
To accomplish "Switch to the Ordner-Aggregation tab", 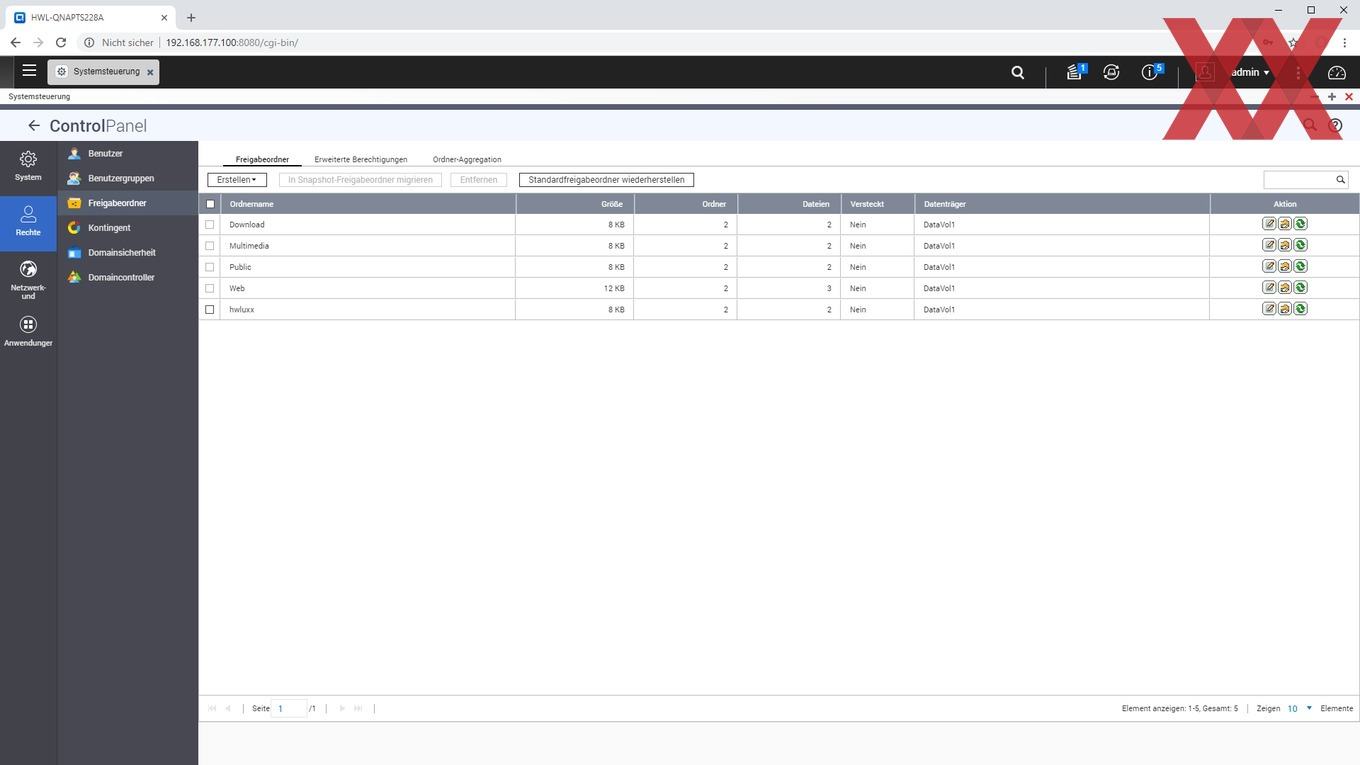I will 467,159.
